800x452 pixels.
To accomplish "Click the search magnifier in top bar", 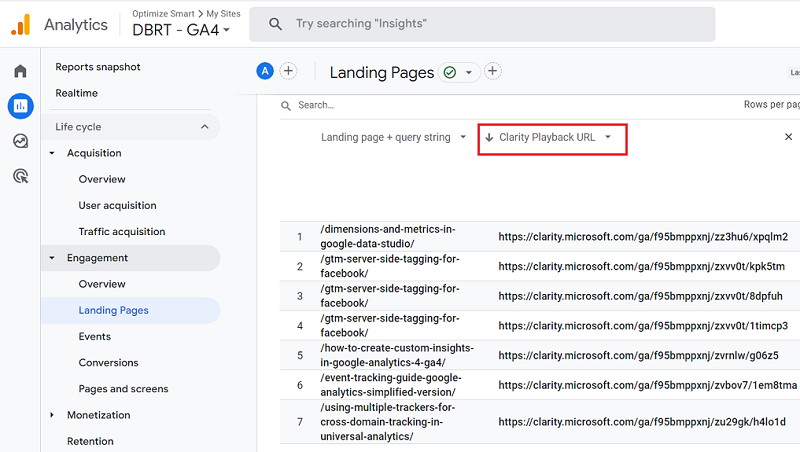I will click(275, 23).
